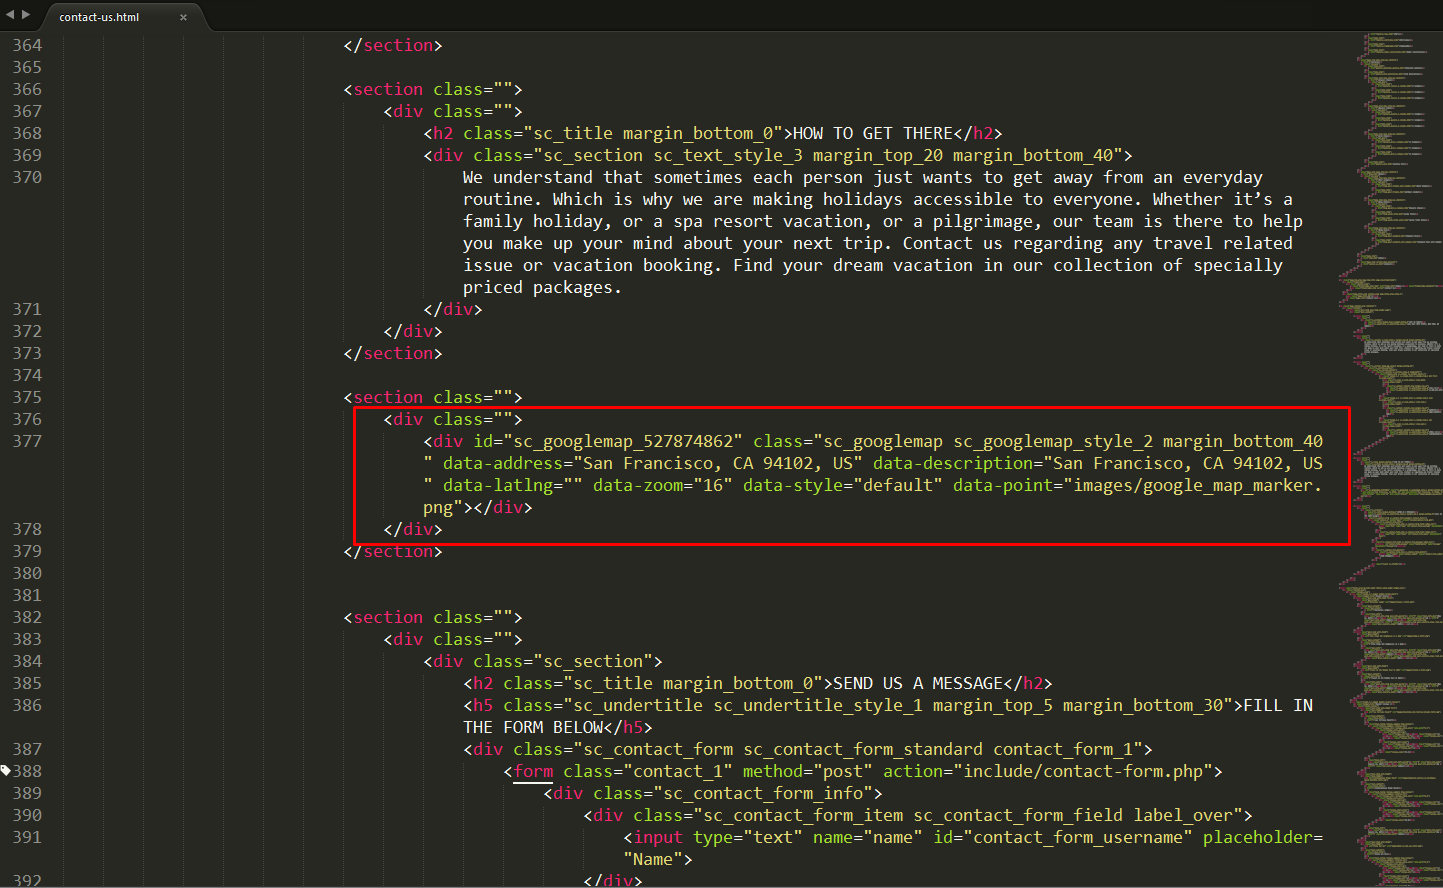
Task: Place cursor in "HOW TO GET THERE" heading text
Action: coord(872,133)
